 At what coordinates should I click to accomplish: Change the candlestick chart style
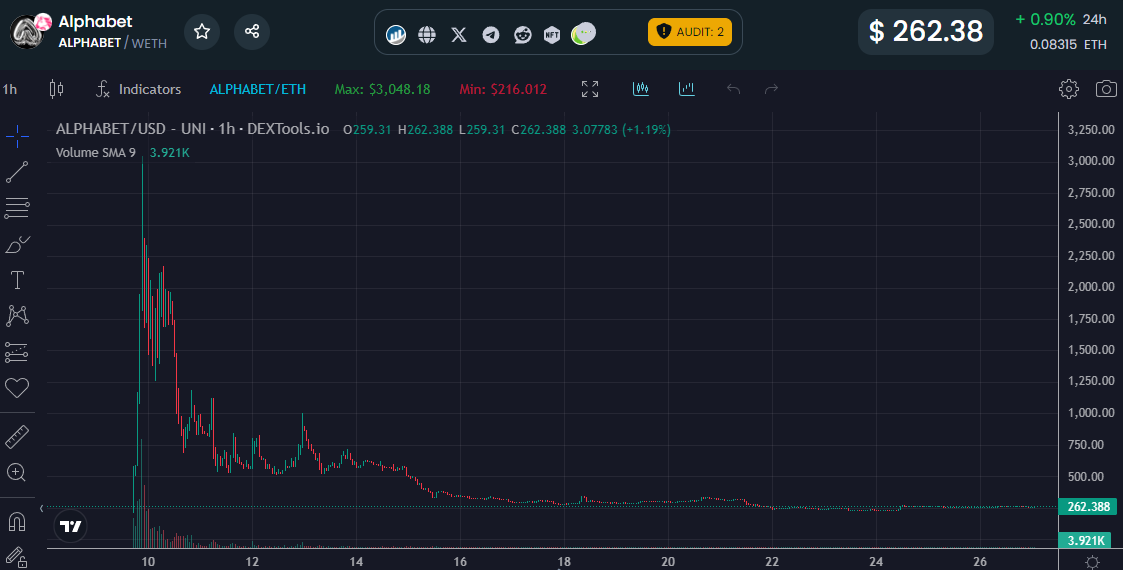(56, 90)
